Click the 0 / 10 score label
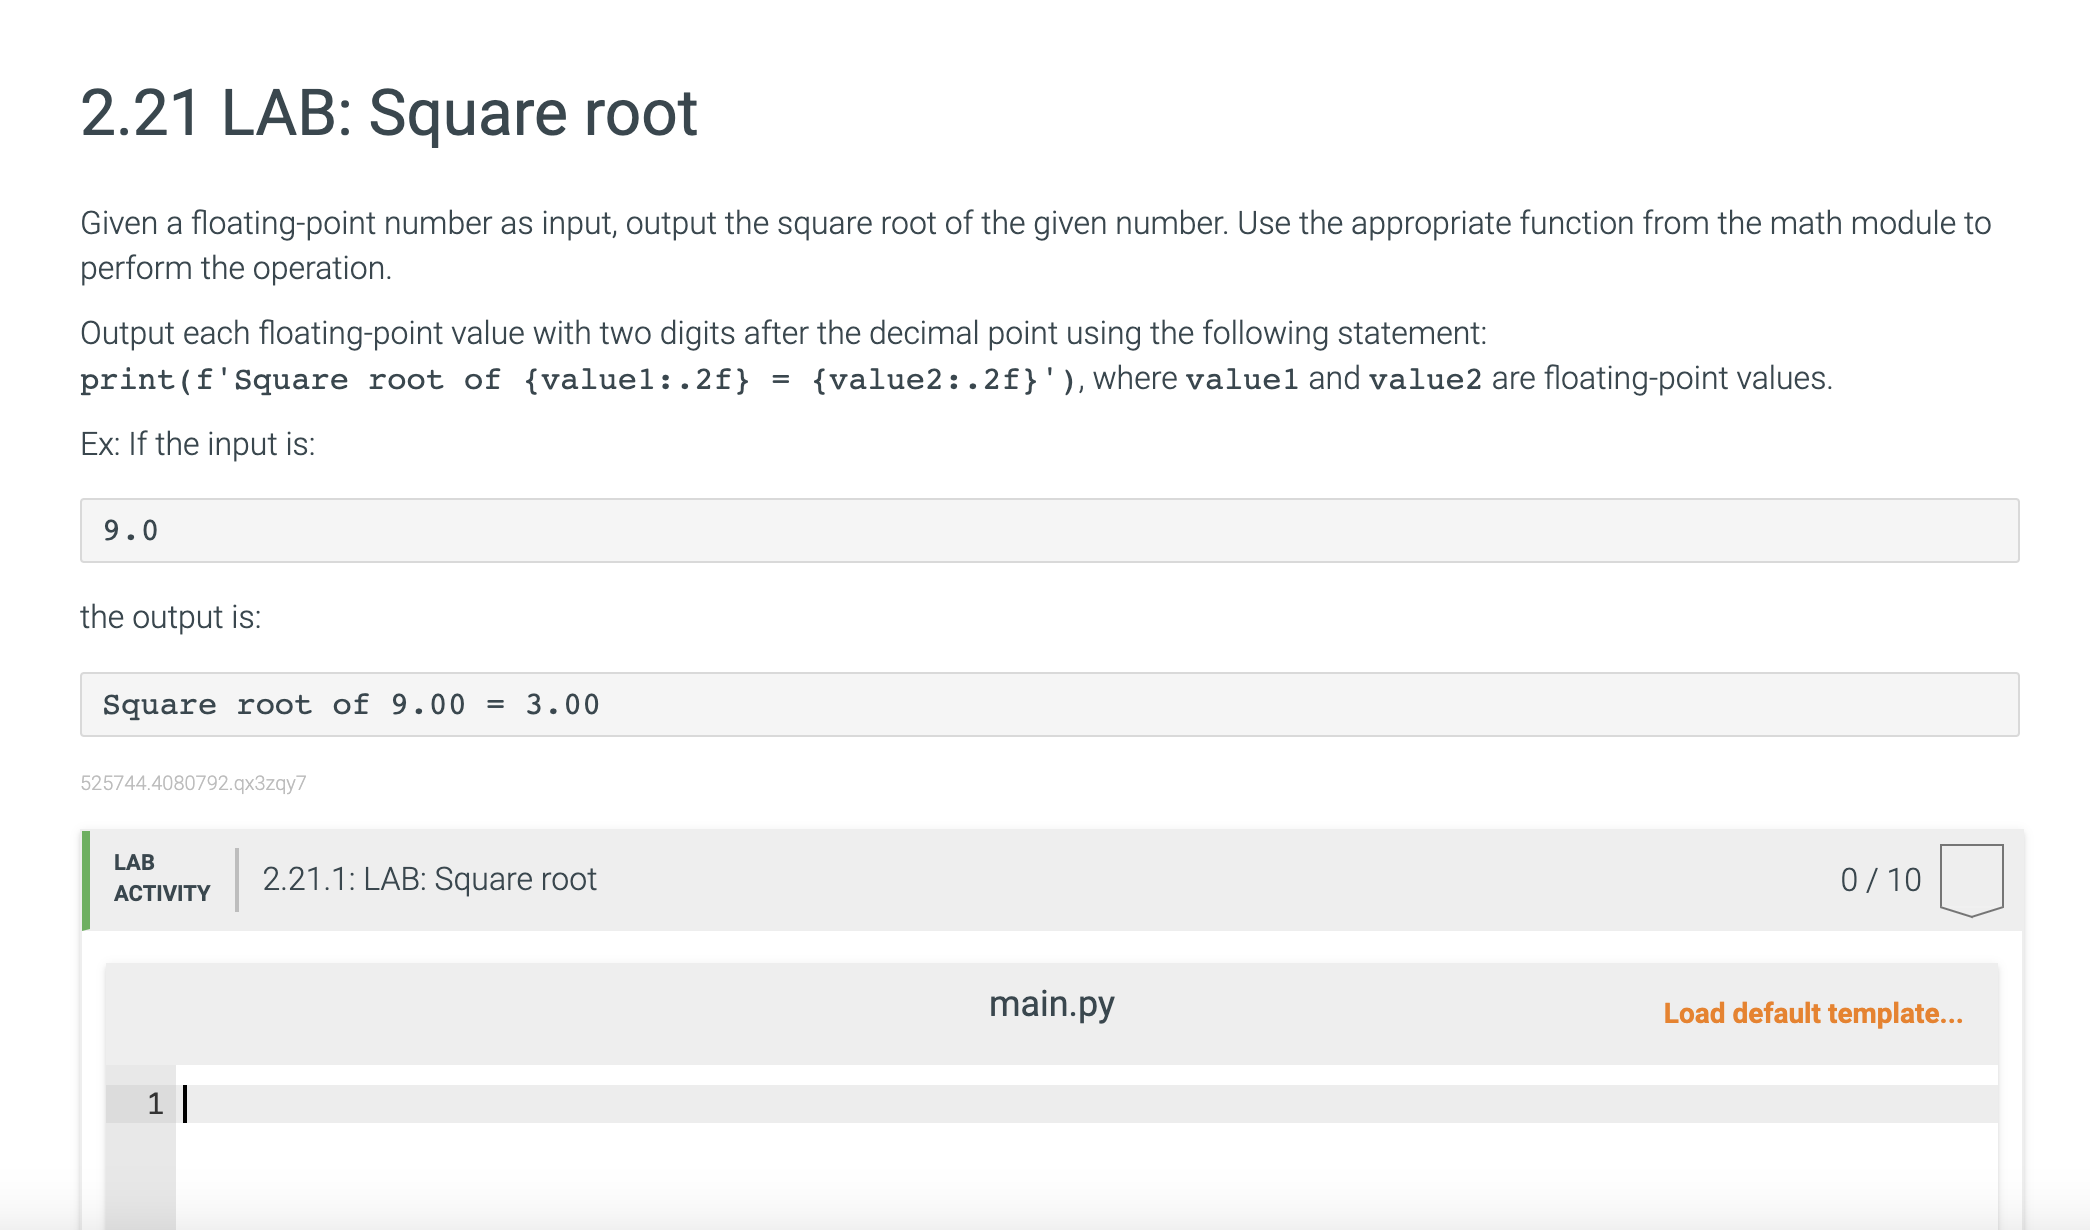Screen dimensions: 2090x1230 [1880, 880]
